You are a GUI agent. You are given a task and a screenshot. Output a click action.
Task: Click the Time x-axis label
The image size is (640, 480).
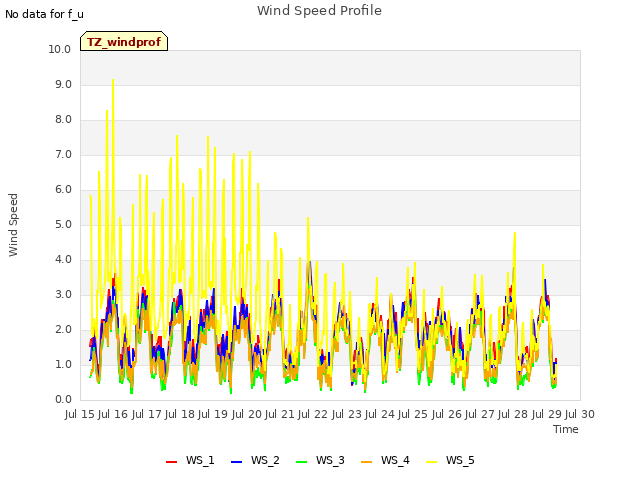[x=566, y=429]
